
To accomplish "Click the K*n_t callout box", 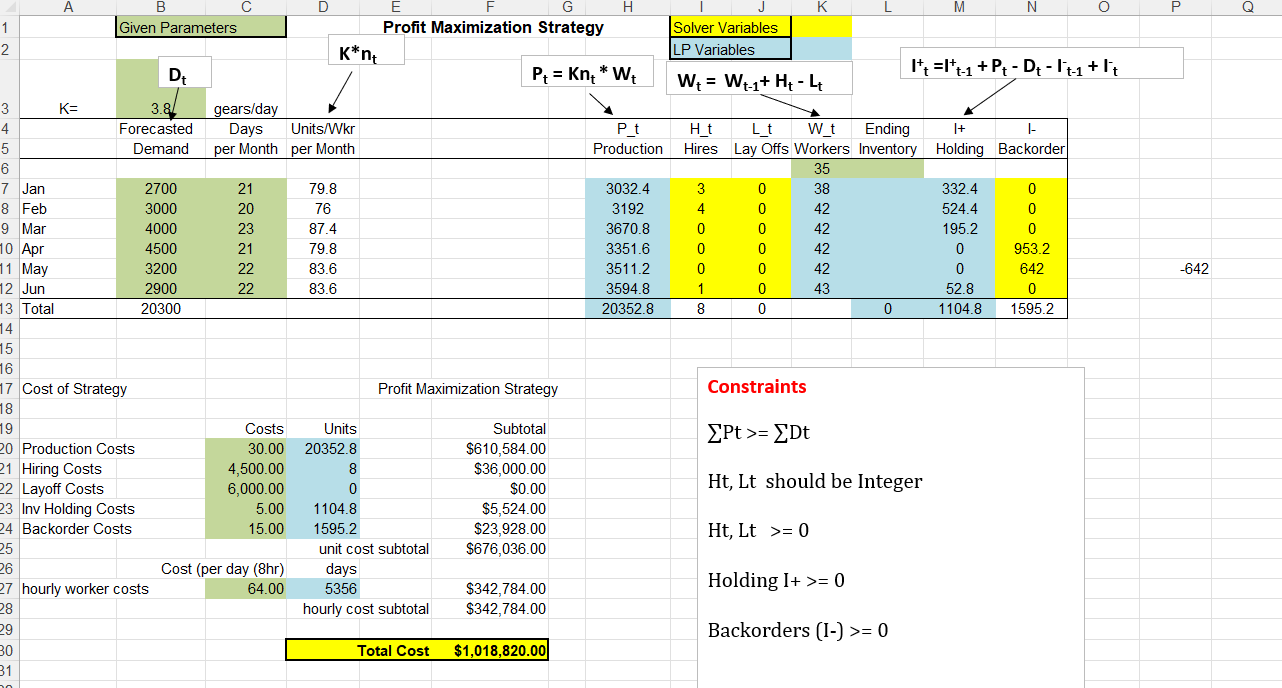I will [x=364, y=48].
